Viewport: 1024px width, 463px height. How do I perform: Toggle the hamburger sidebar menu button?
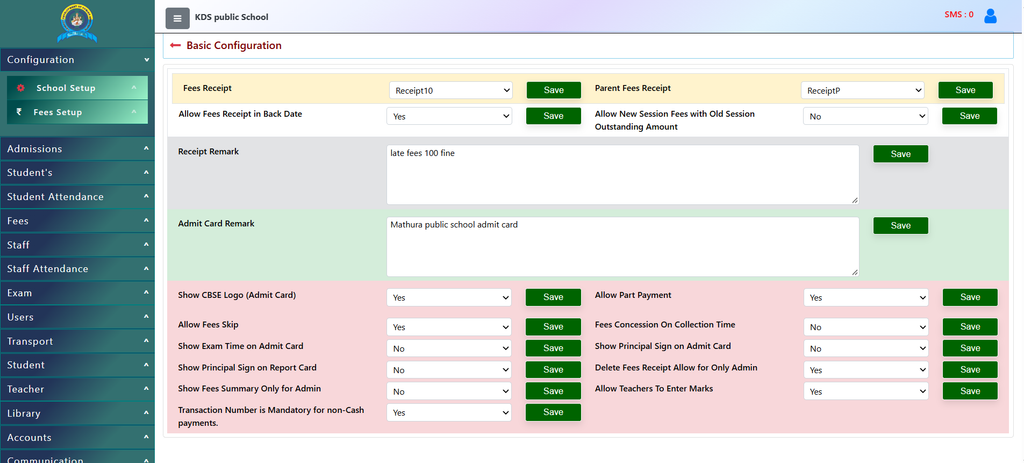178,18
